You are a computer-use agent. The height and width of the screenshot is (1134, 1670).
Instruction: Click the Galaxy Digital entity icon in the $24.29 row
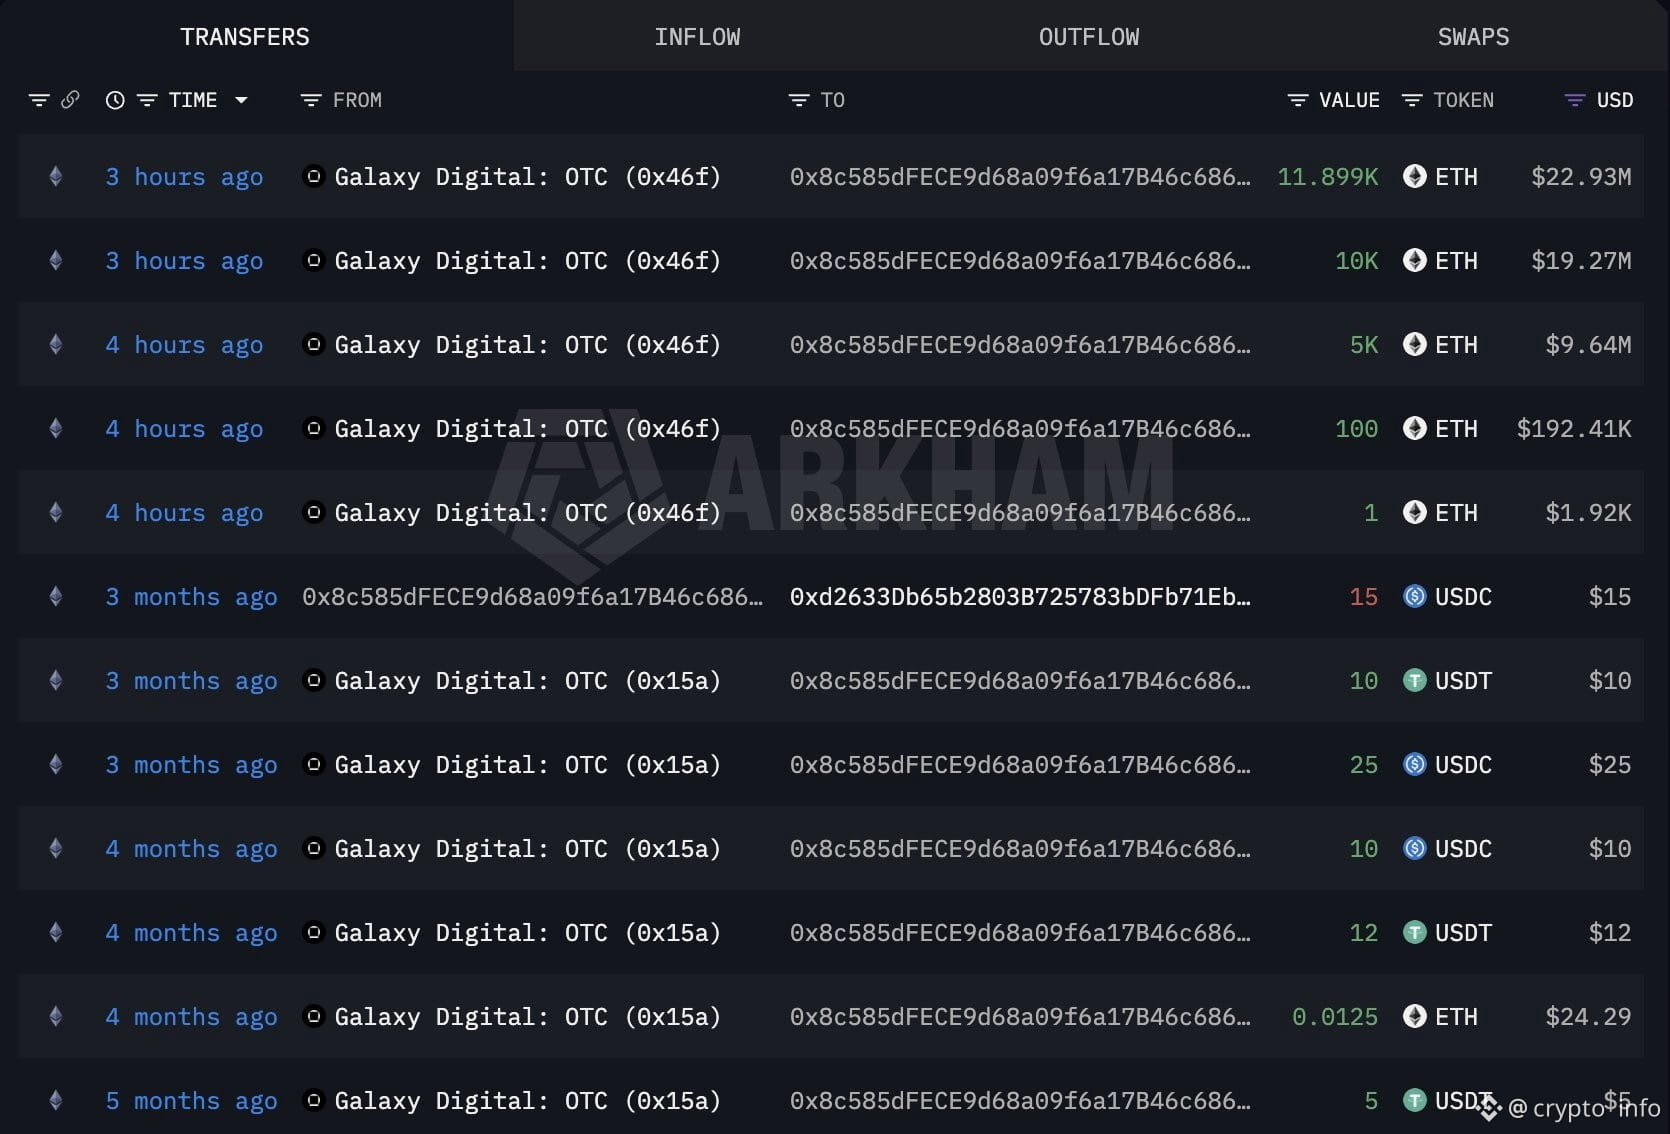[313, 1017]
